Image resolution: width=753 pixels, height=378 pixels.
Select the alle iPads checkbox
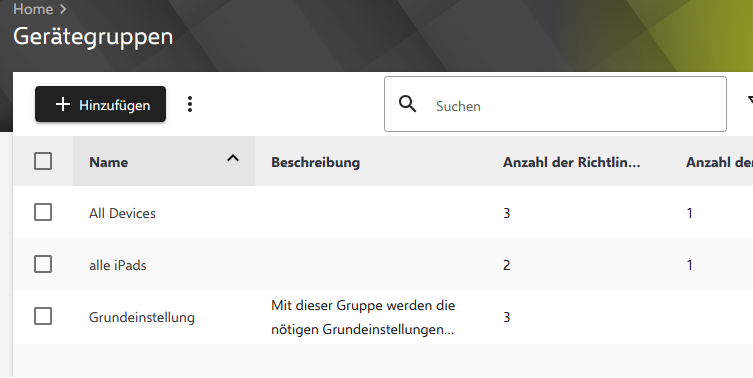[43, 264]
